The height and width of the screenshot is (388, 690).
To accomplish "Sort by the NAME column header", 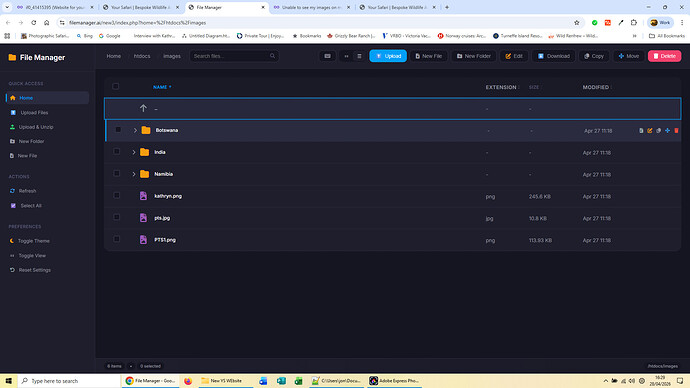I will 162,87.
